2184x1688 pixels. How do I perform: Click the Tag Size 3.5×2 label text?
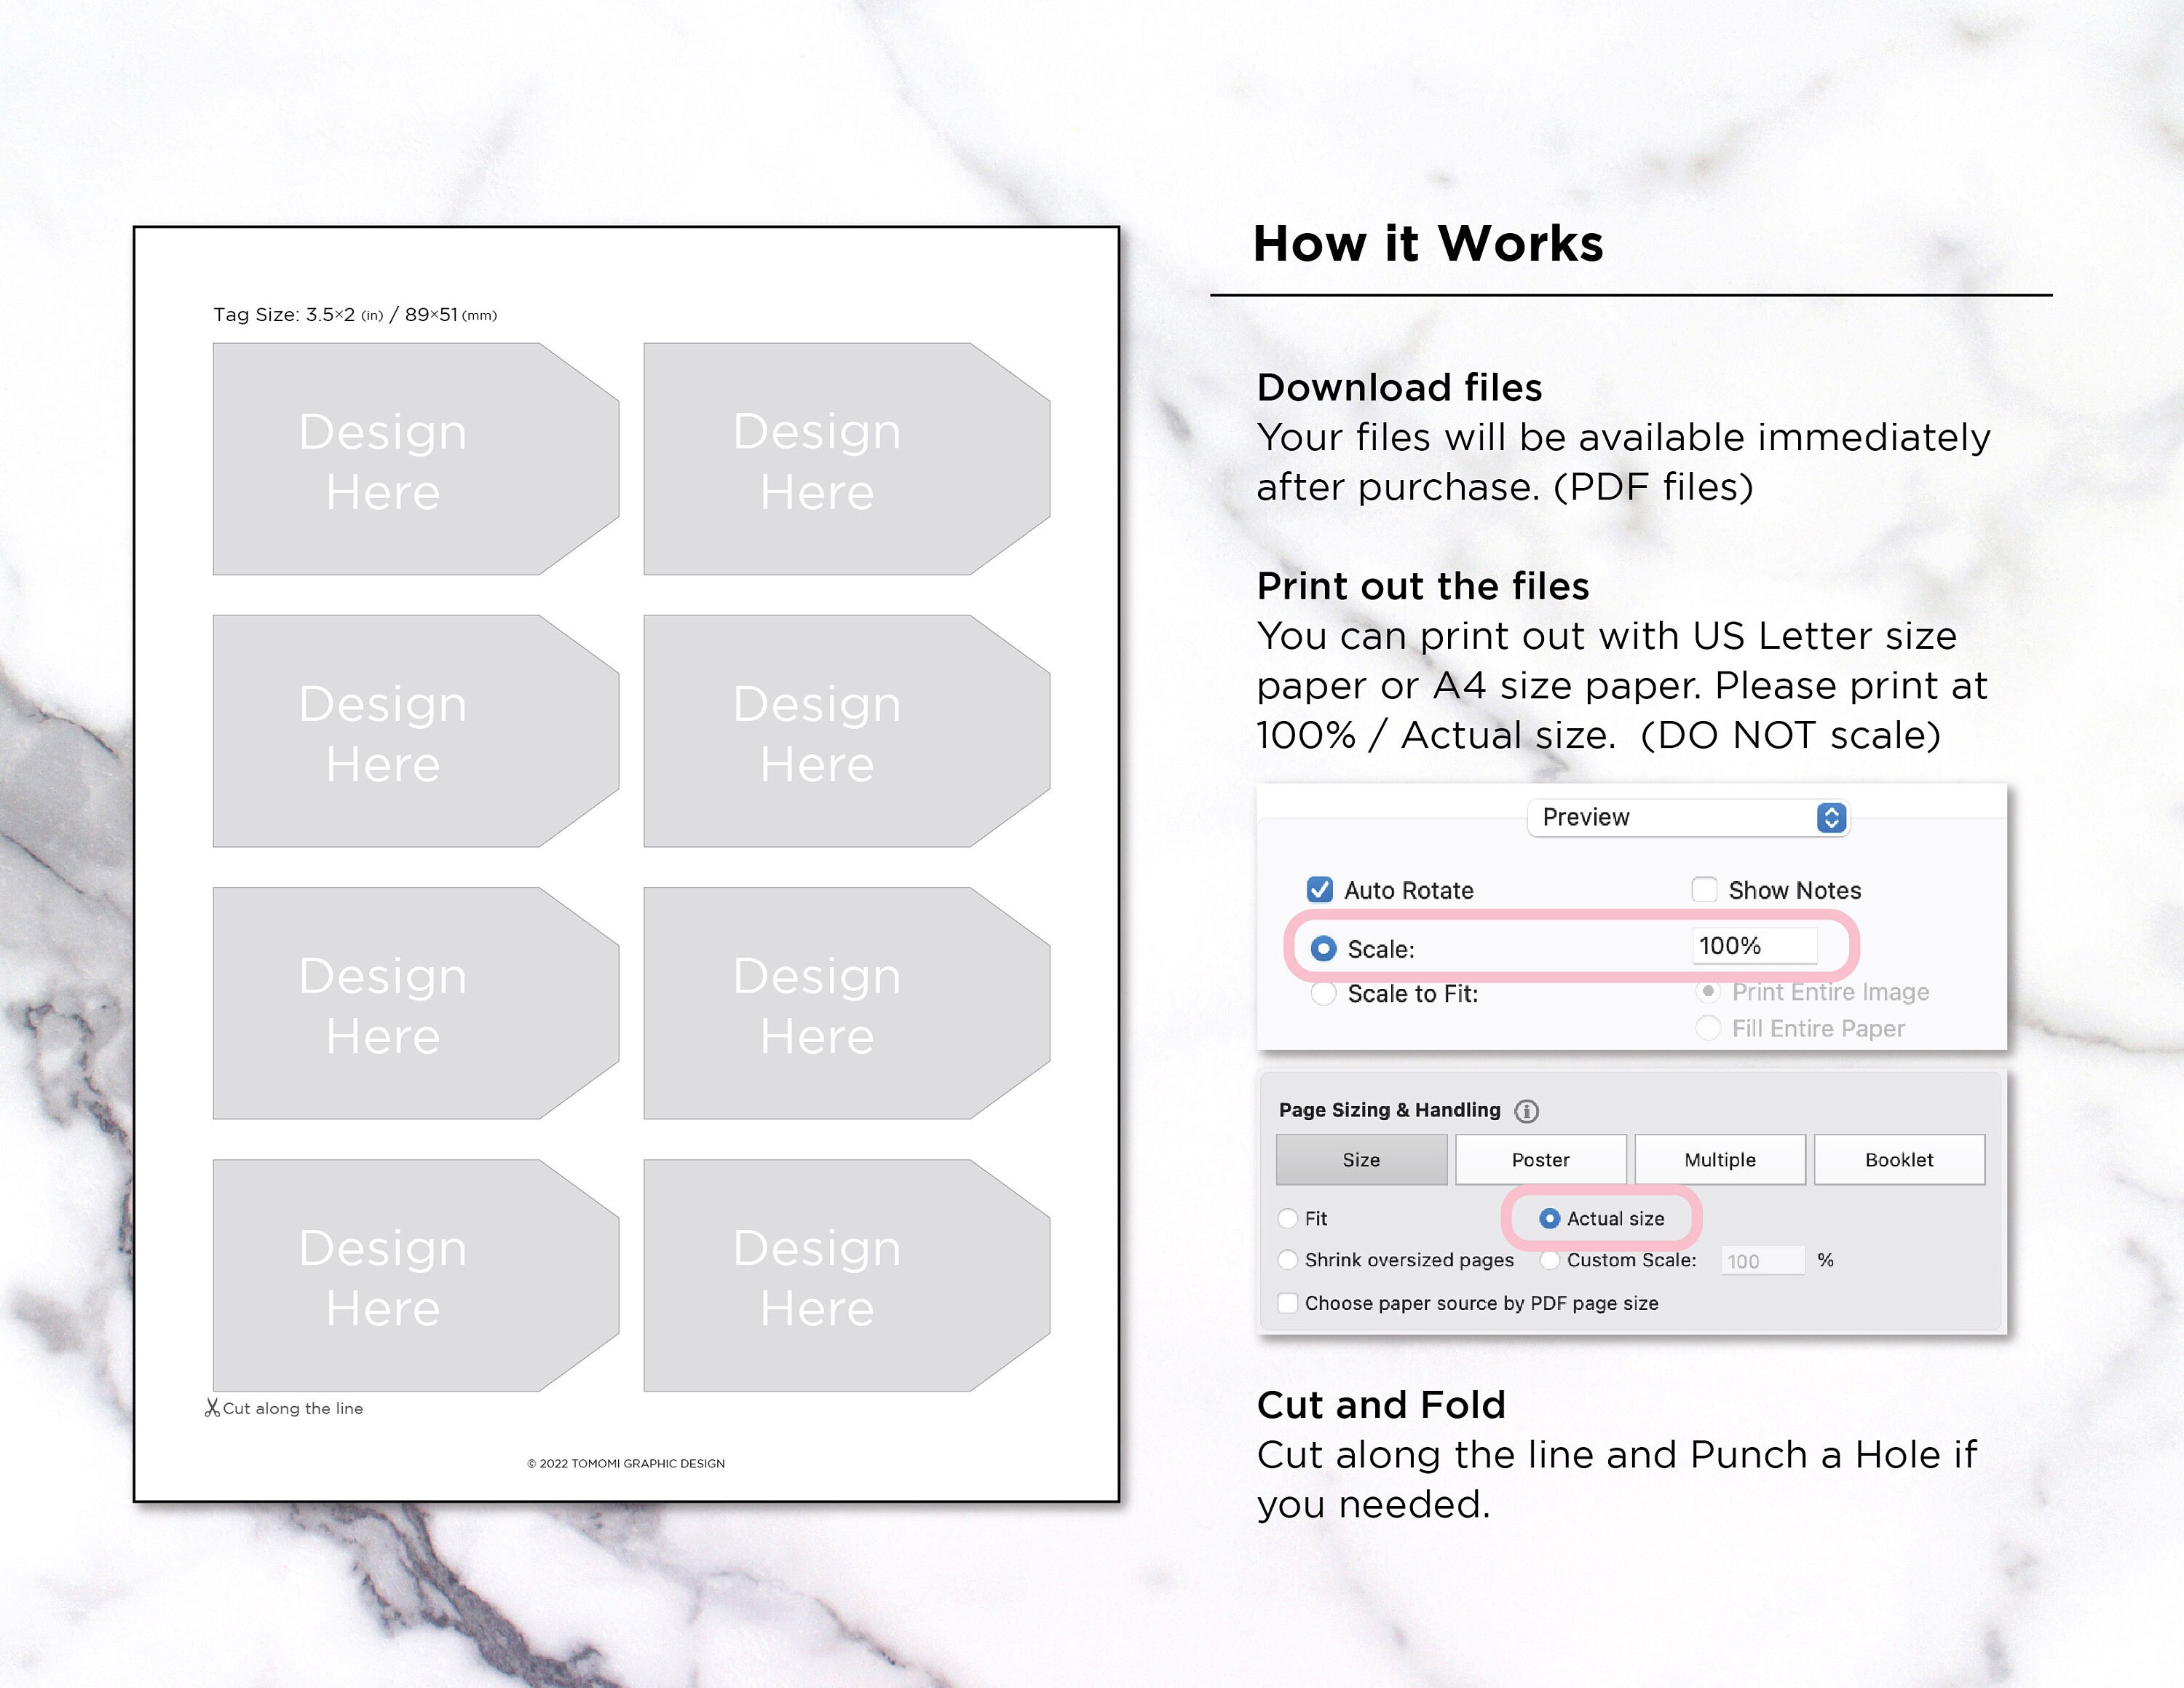[x=355, y=314]
